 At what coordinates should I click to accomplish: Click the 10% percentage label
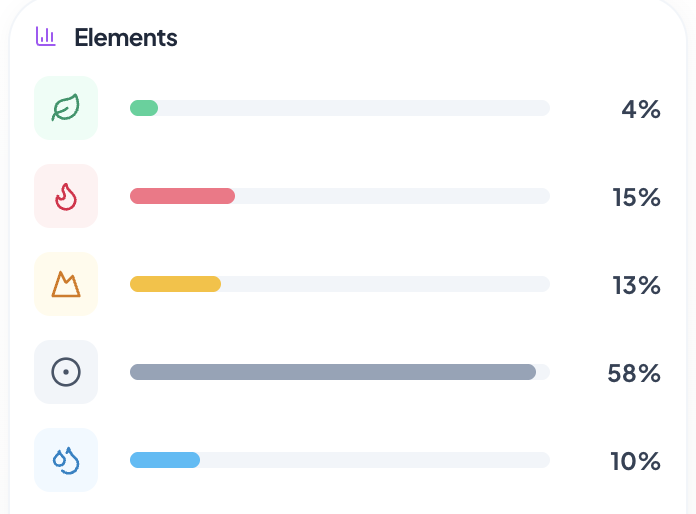635,461
